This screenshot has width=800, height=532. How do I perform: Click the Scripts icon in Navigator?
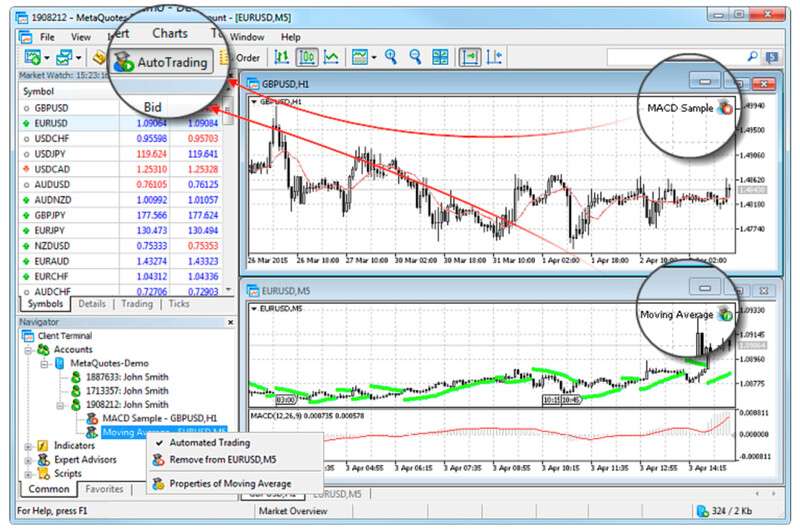(44, 473)
